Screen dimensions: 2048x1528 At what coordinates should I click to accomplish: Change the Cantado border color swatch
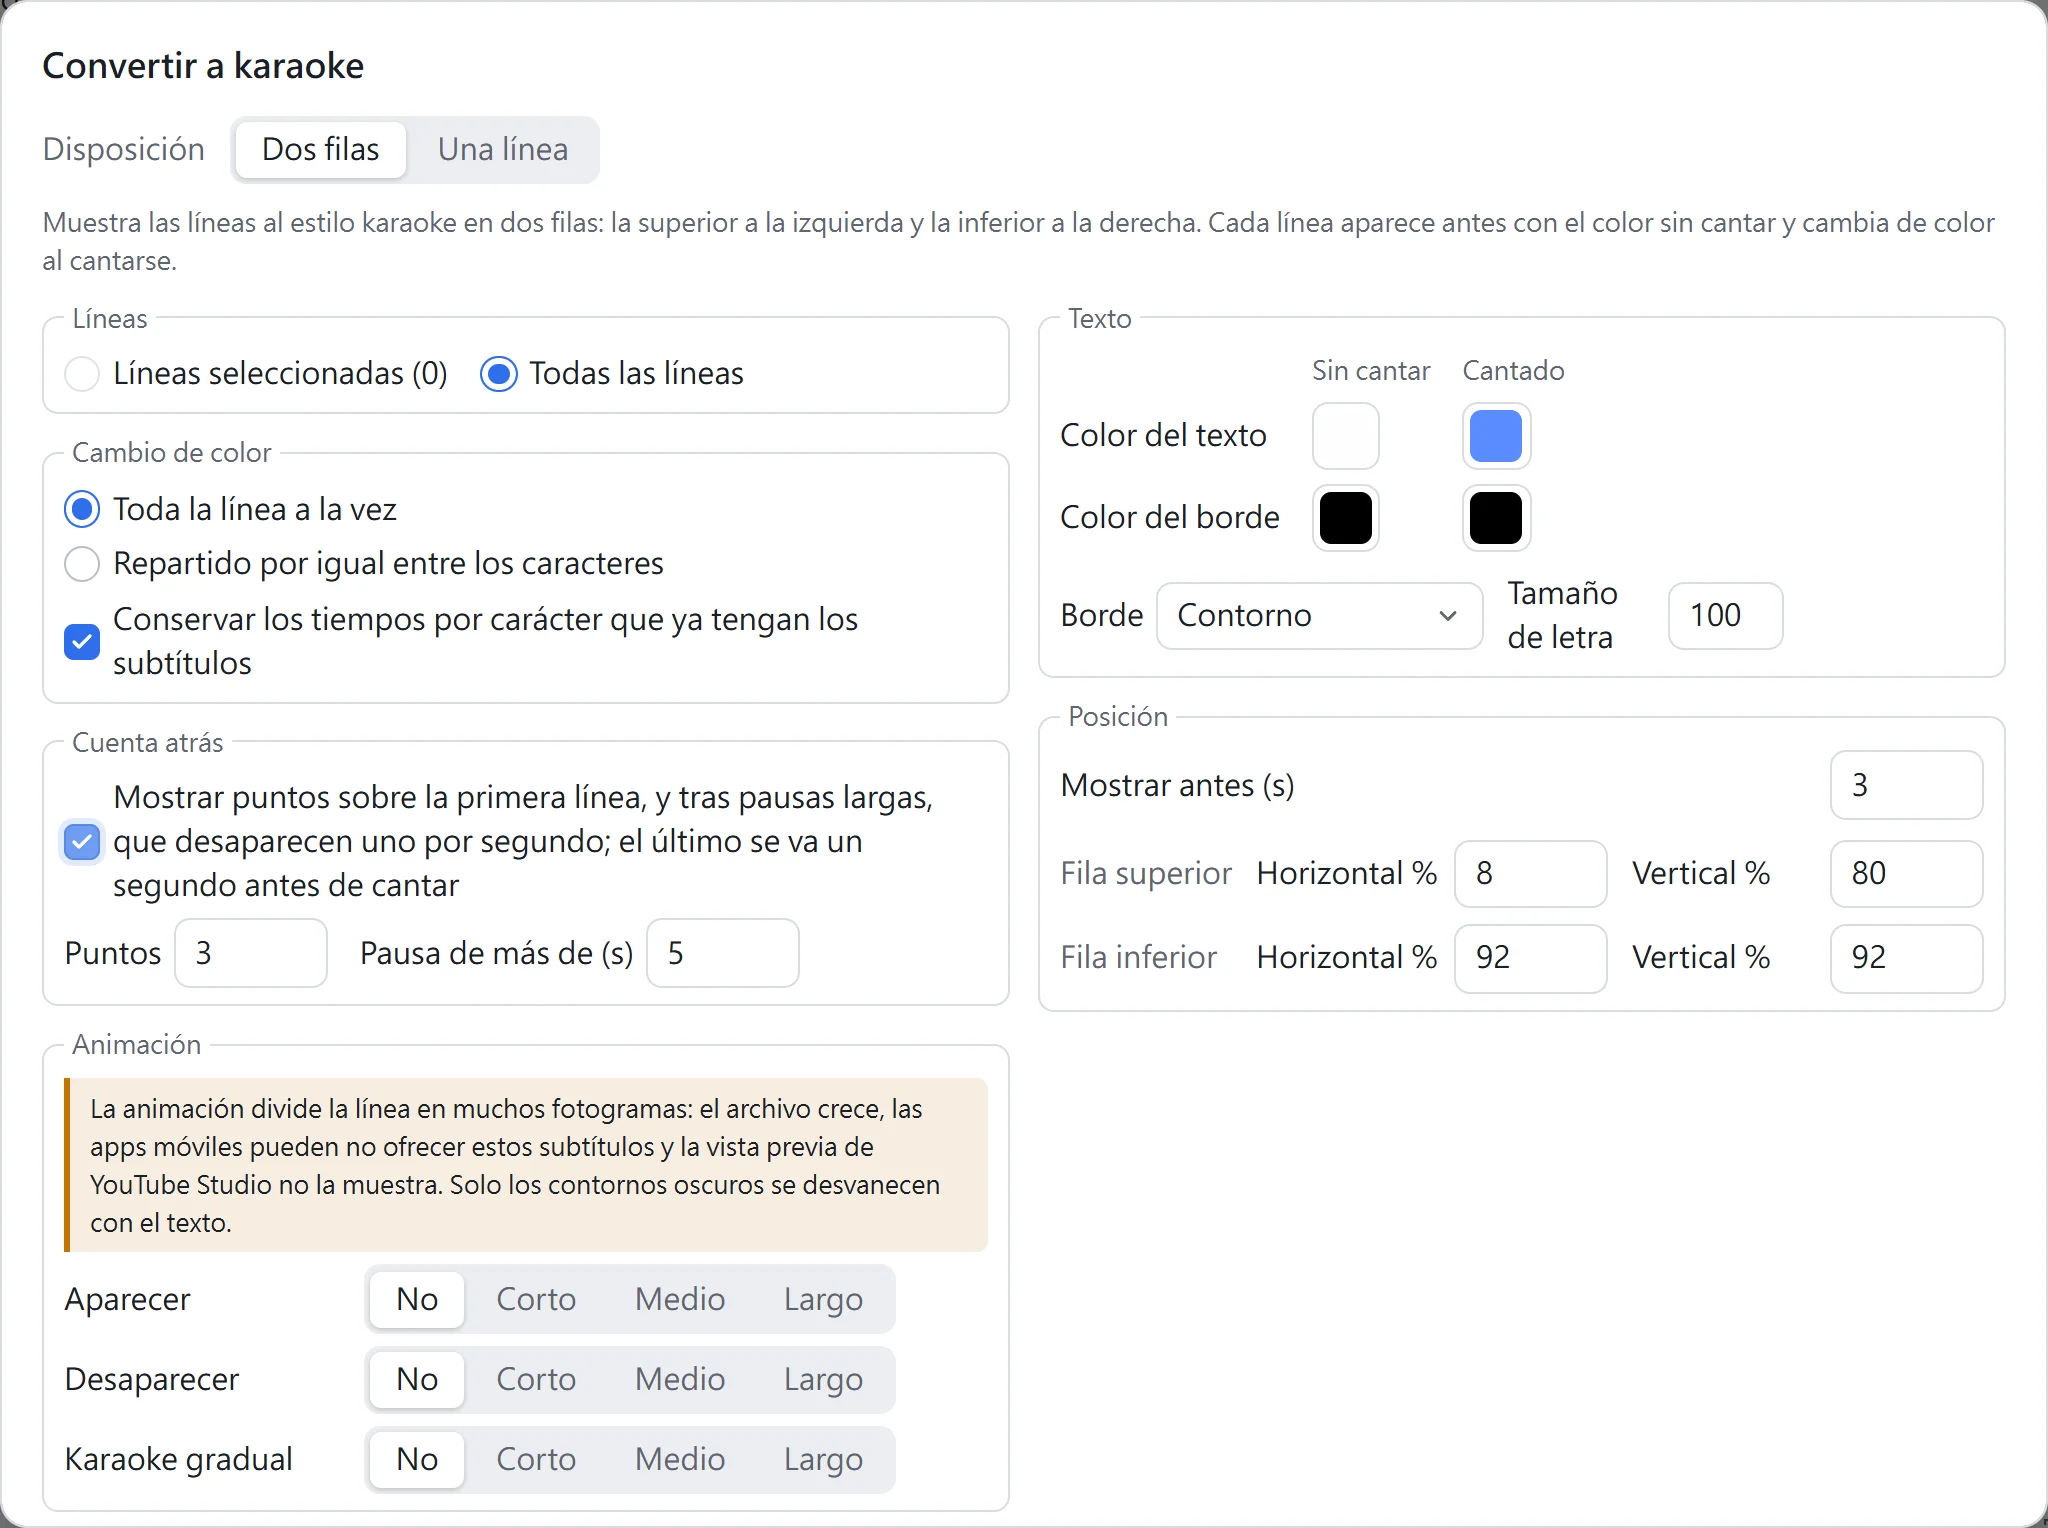[1496, 518]
